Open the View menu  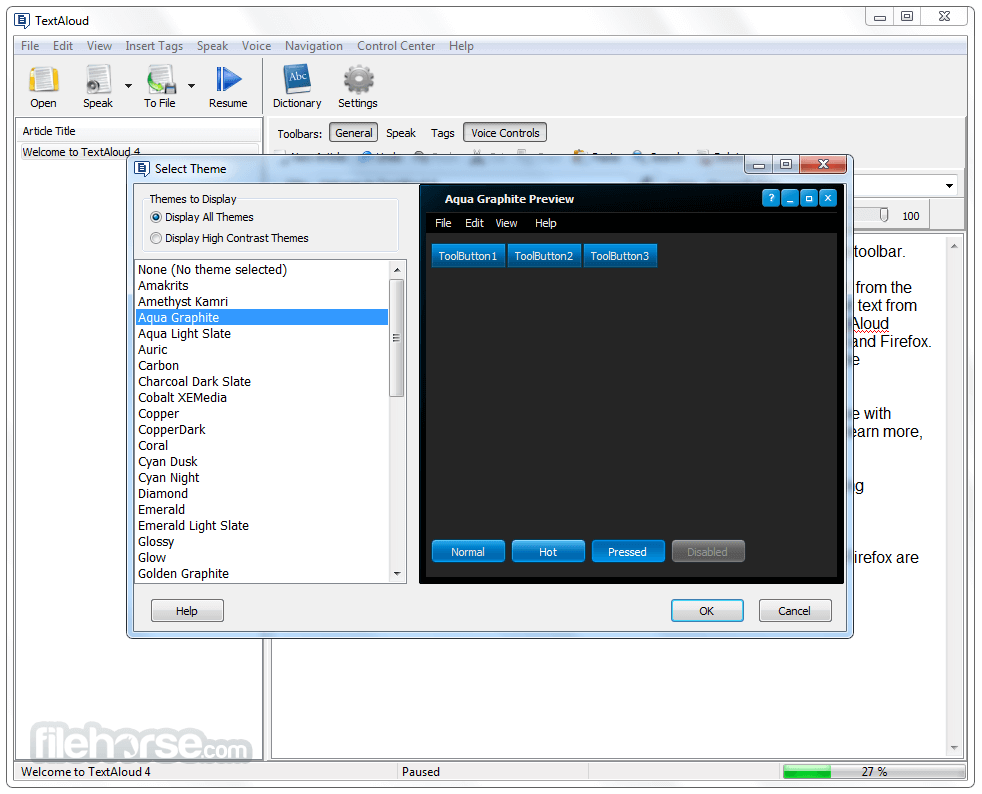point(99,46)
